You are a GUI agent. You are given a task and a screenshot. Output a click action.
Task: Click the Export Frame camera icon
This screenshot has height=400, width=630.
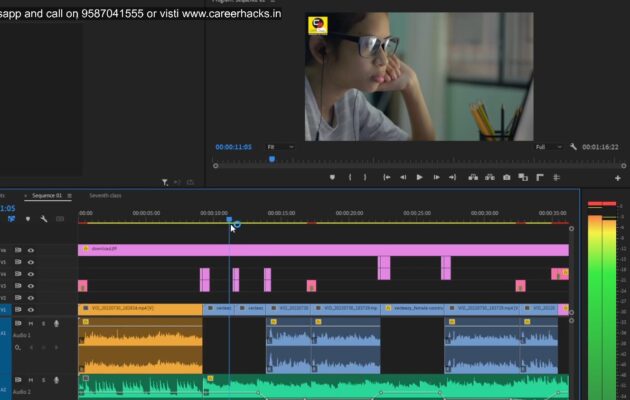tap(507, 177)
